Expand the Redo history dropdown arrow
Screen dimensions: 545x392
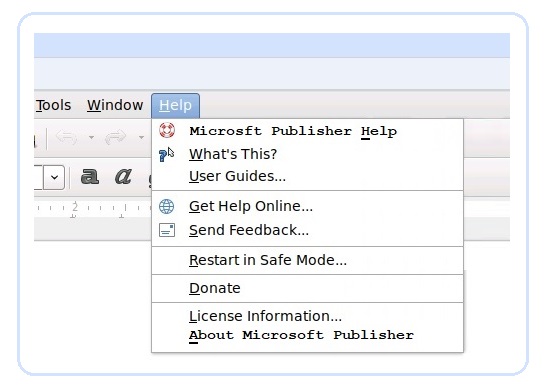[141, 137]
